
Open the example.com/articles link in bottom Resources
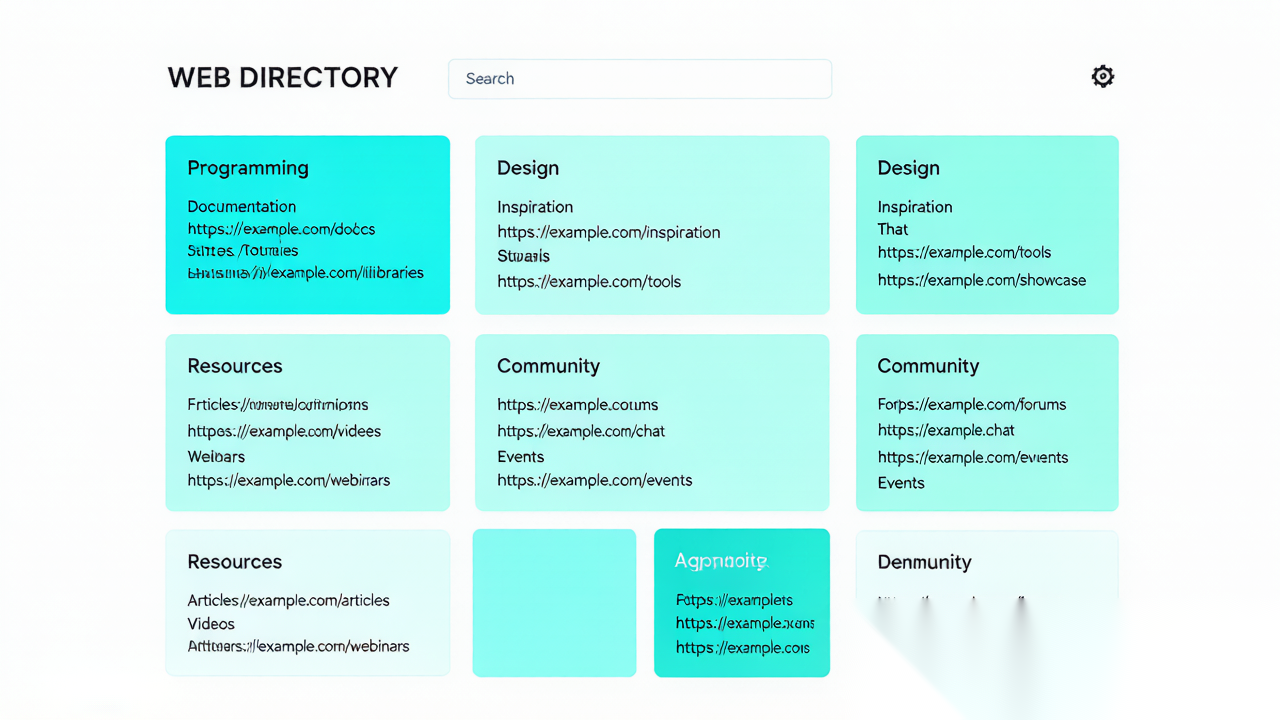288,601
